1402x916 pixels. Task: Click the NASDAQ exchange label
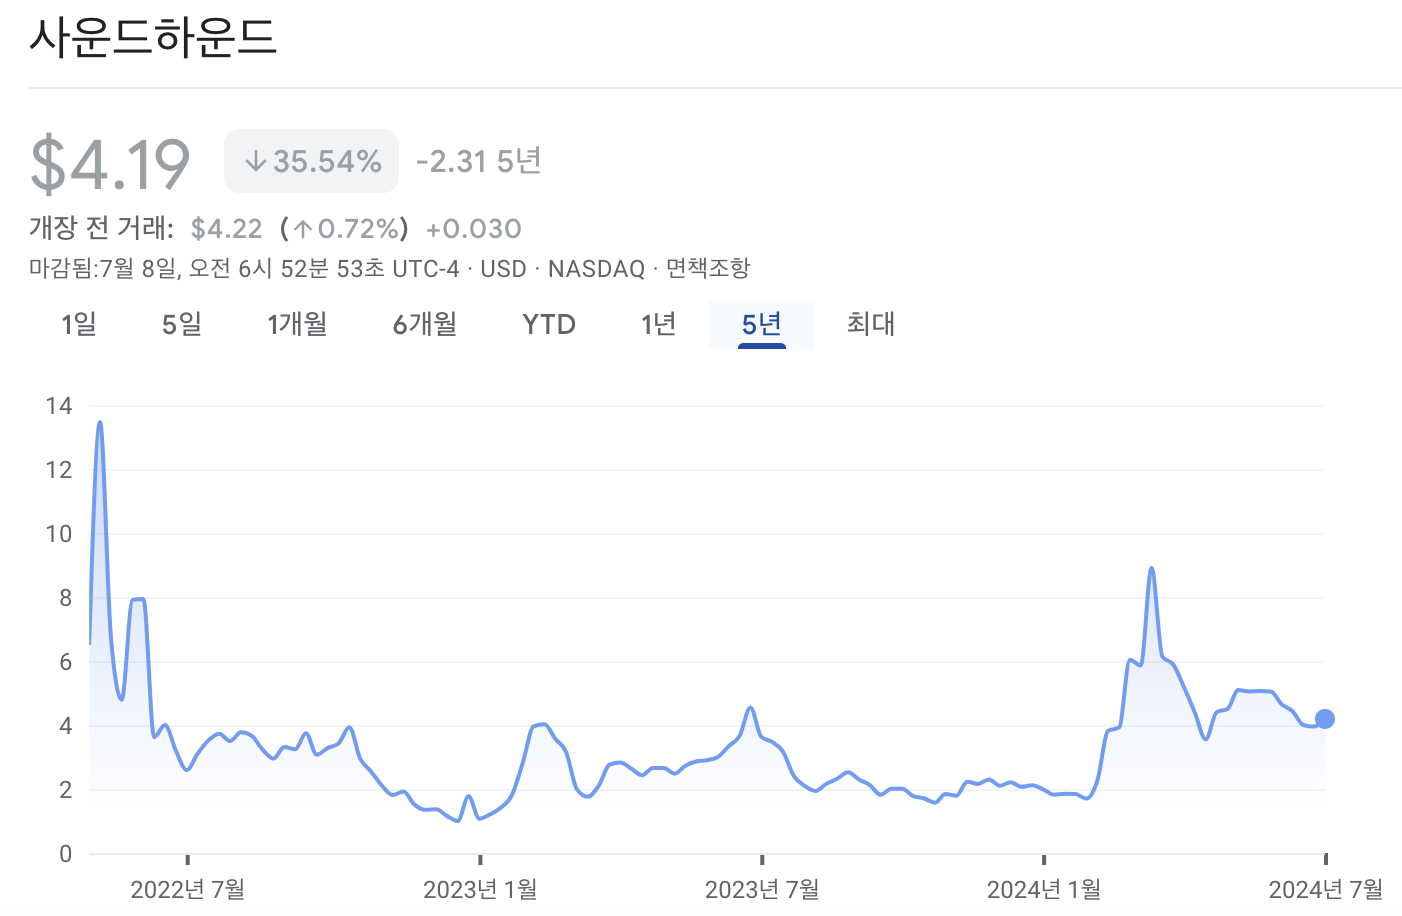pos(596,268)
